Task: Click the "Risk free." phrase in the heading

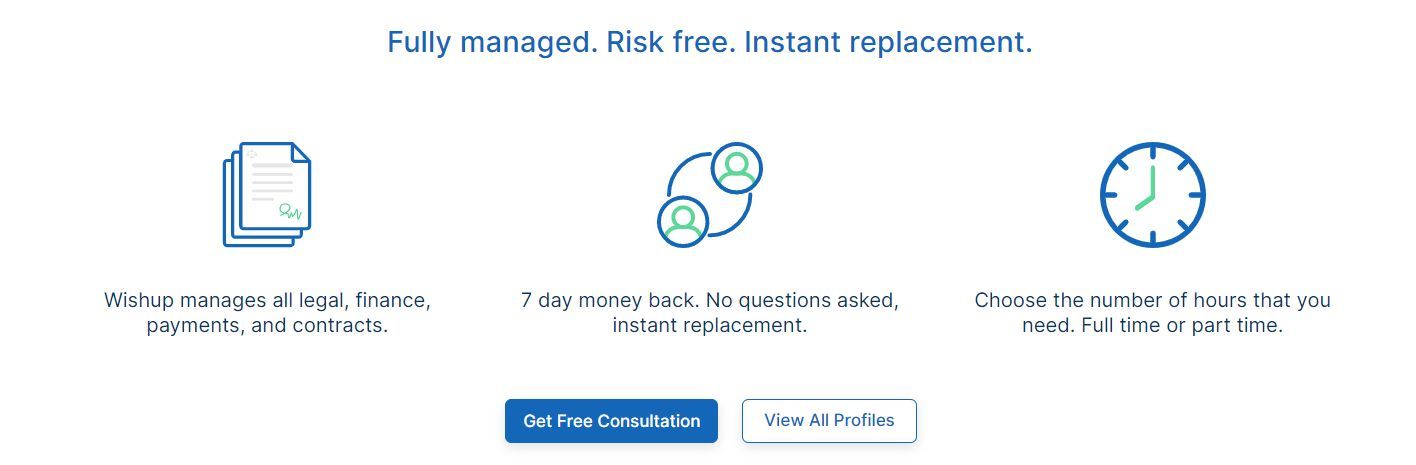Action: point(670,43)
